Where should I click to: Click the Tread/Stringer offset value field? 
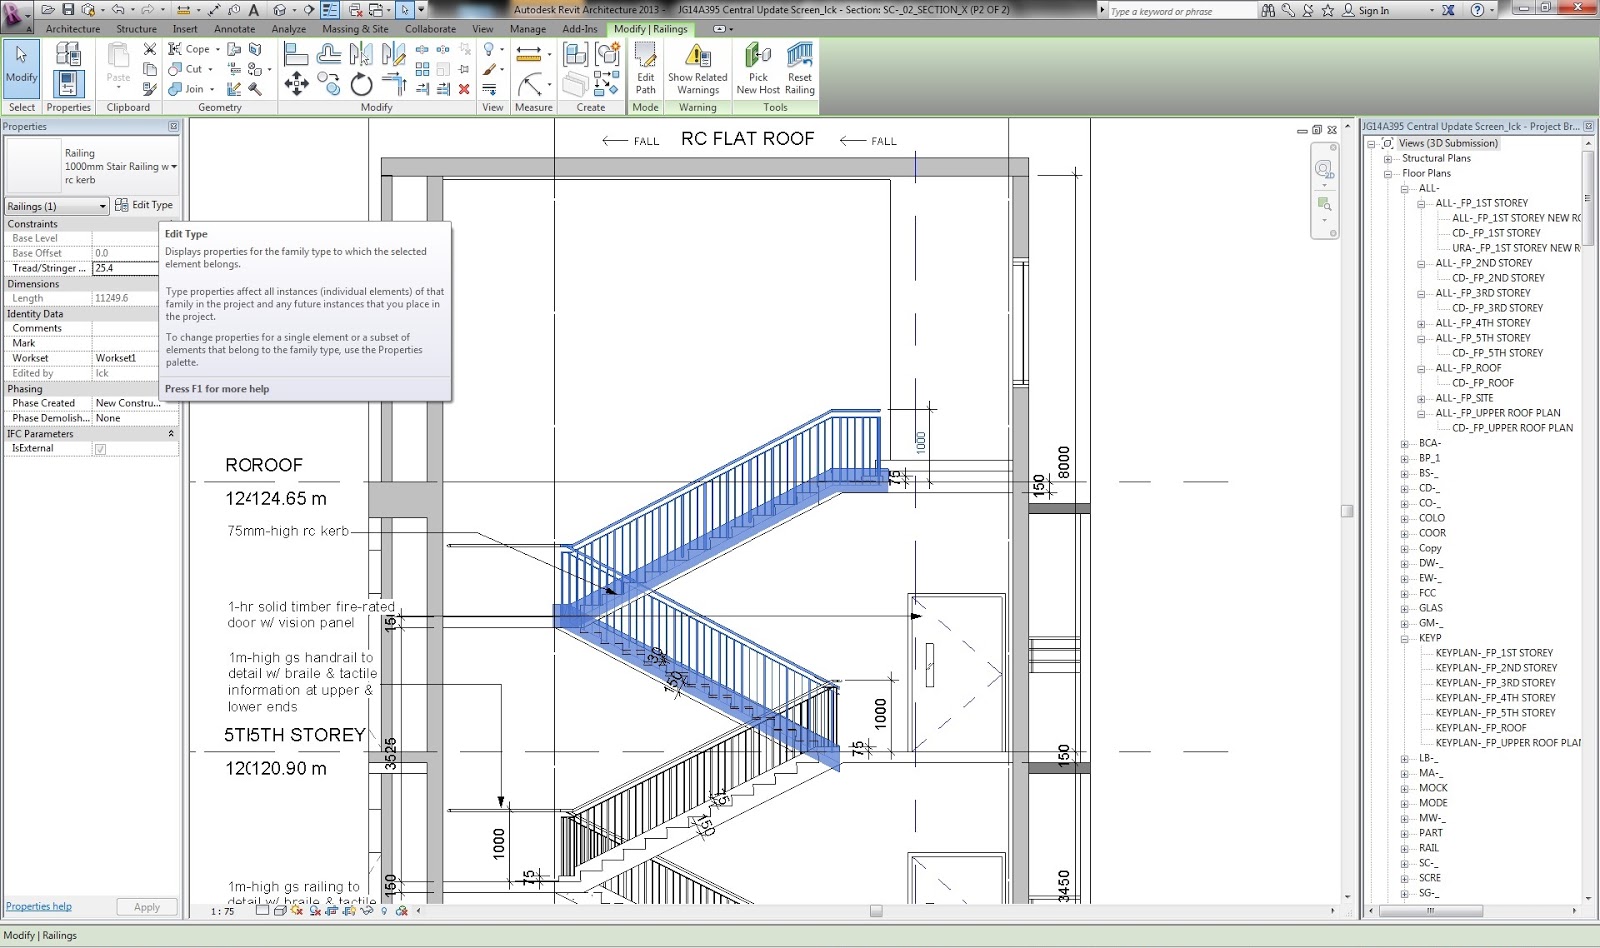pyautogui.click(x=124, y=268)
